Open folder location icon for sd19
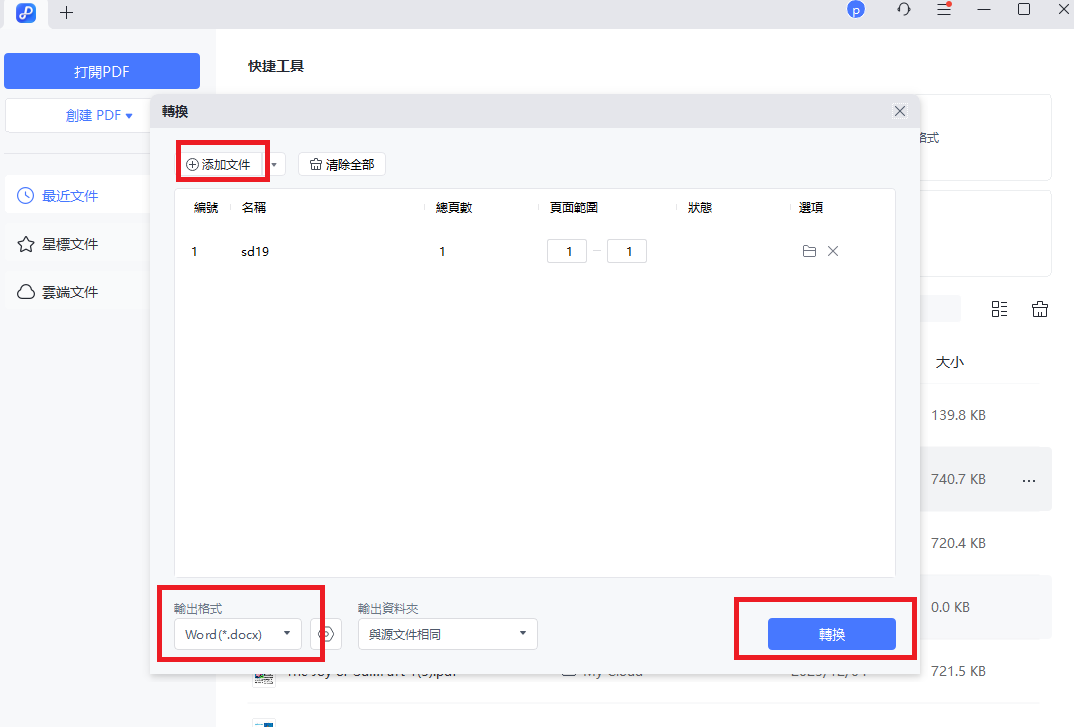Viewport: 1074px width, 727px height. tap(809, 251)
